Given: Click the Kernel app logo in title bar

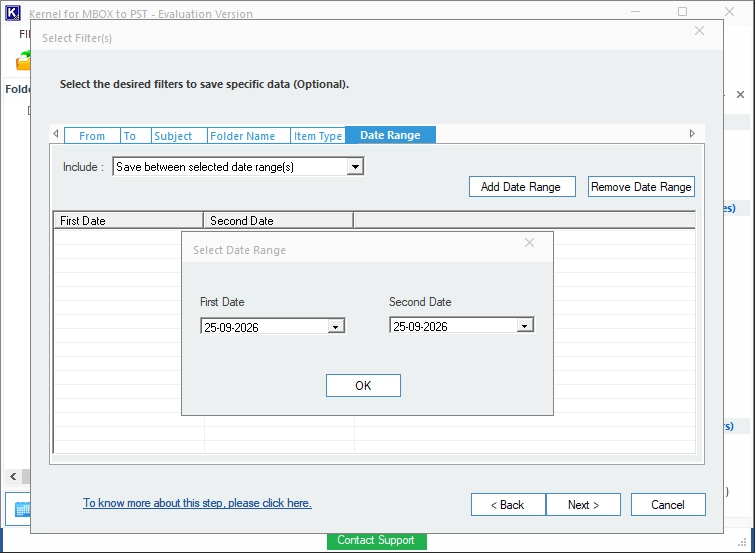Looking at the screenshot, I should click(13, 13).
